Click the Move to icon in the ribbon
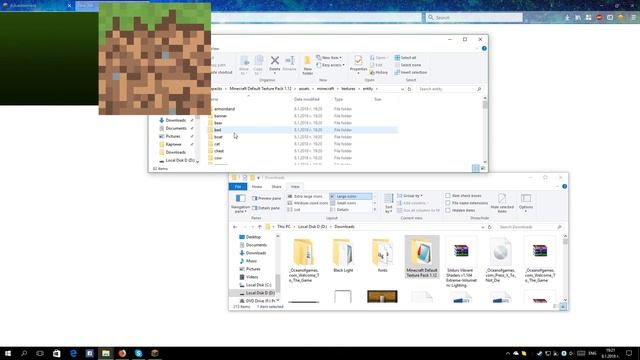The image size is (640, 360). (244, 65)
